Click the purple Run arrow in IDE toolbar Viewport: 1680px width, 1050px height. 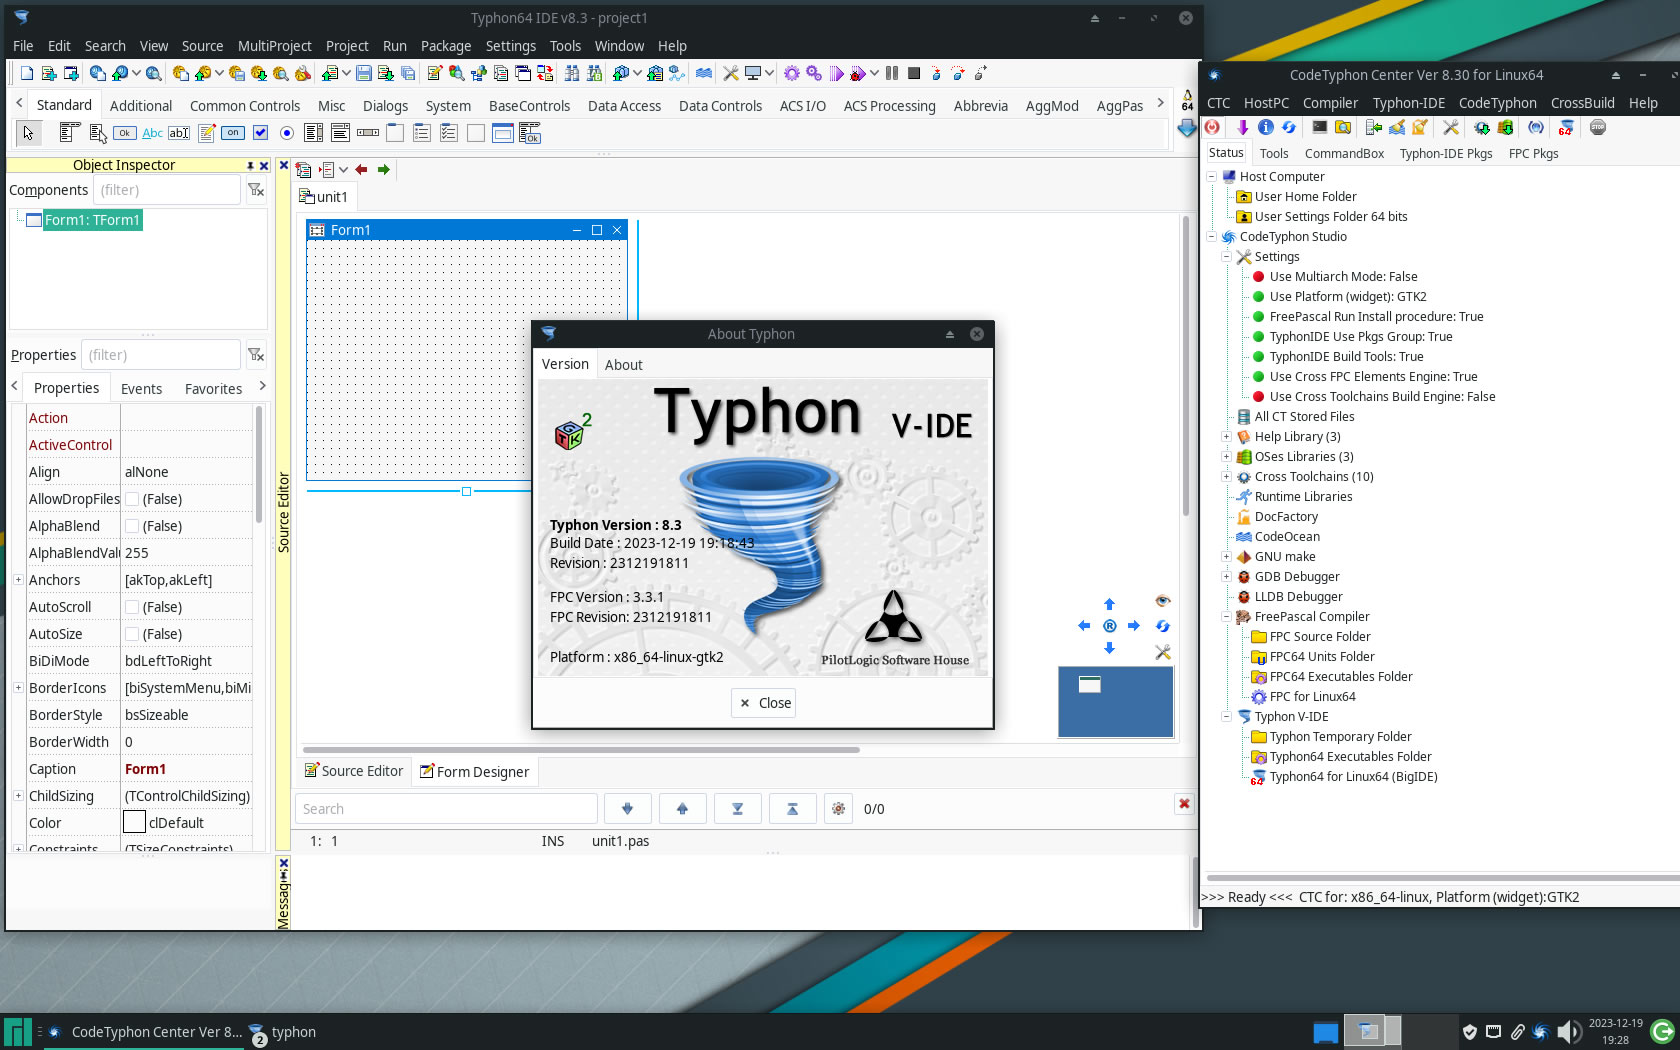point(837,73)
